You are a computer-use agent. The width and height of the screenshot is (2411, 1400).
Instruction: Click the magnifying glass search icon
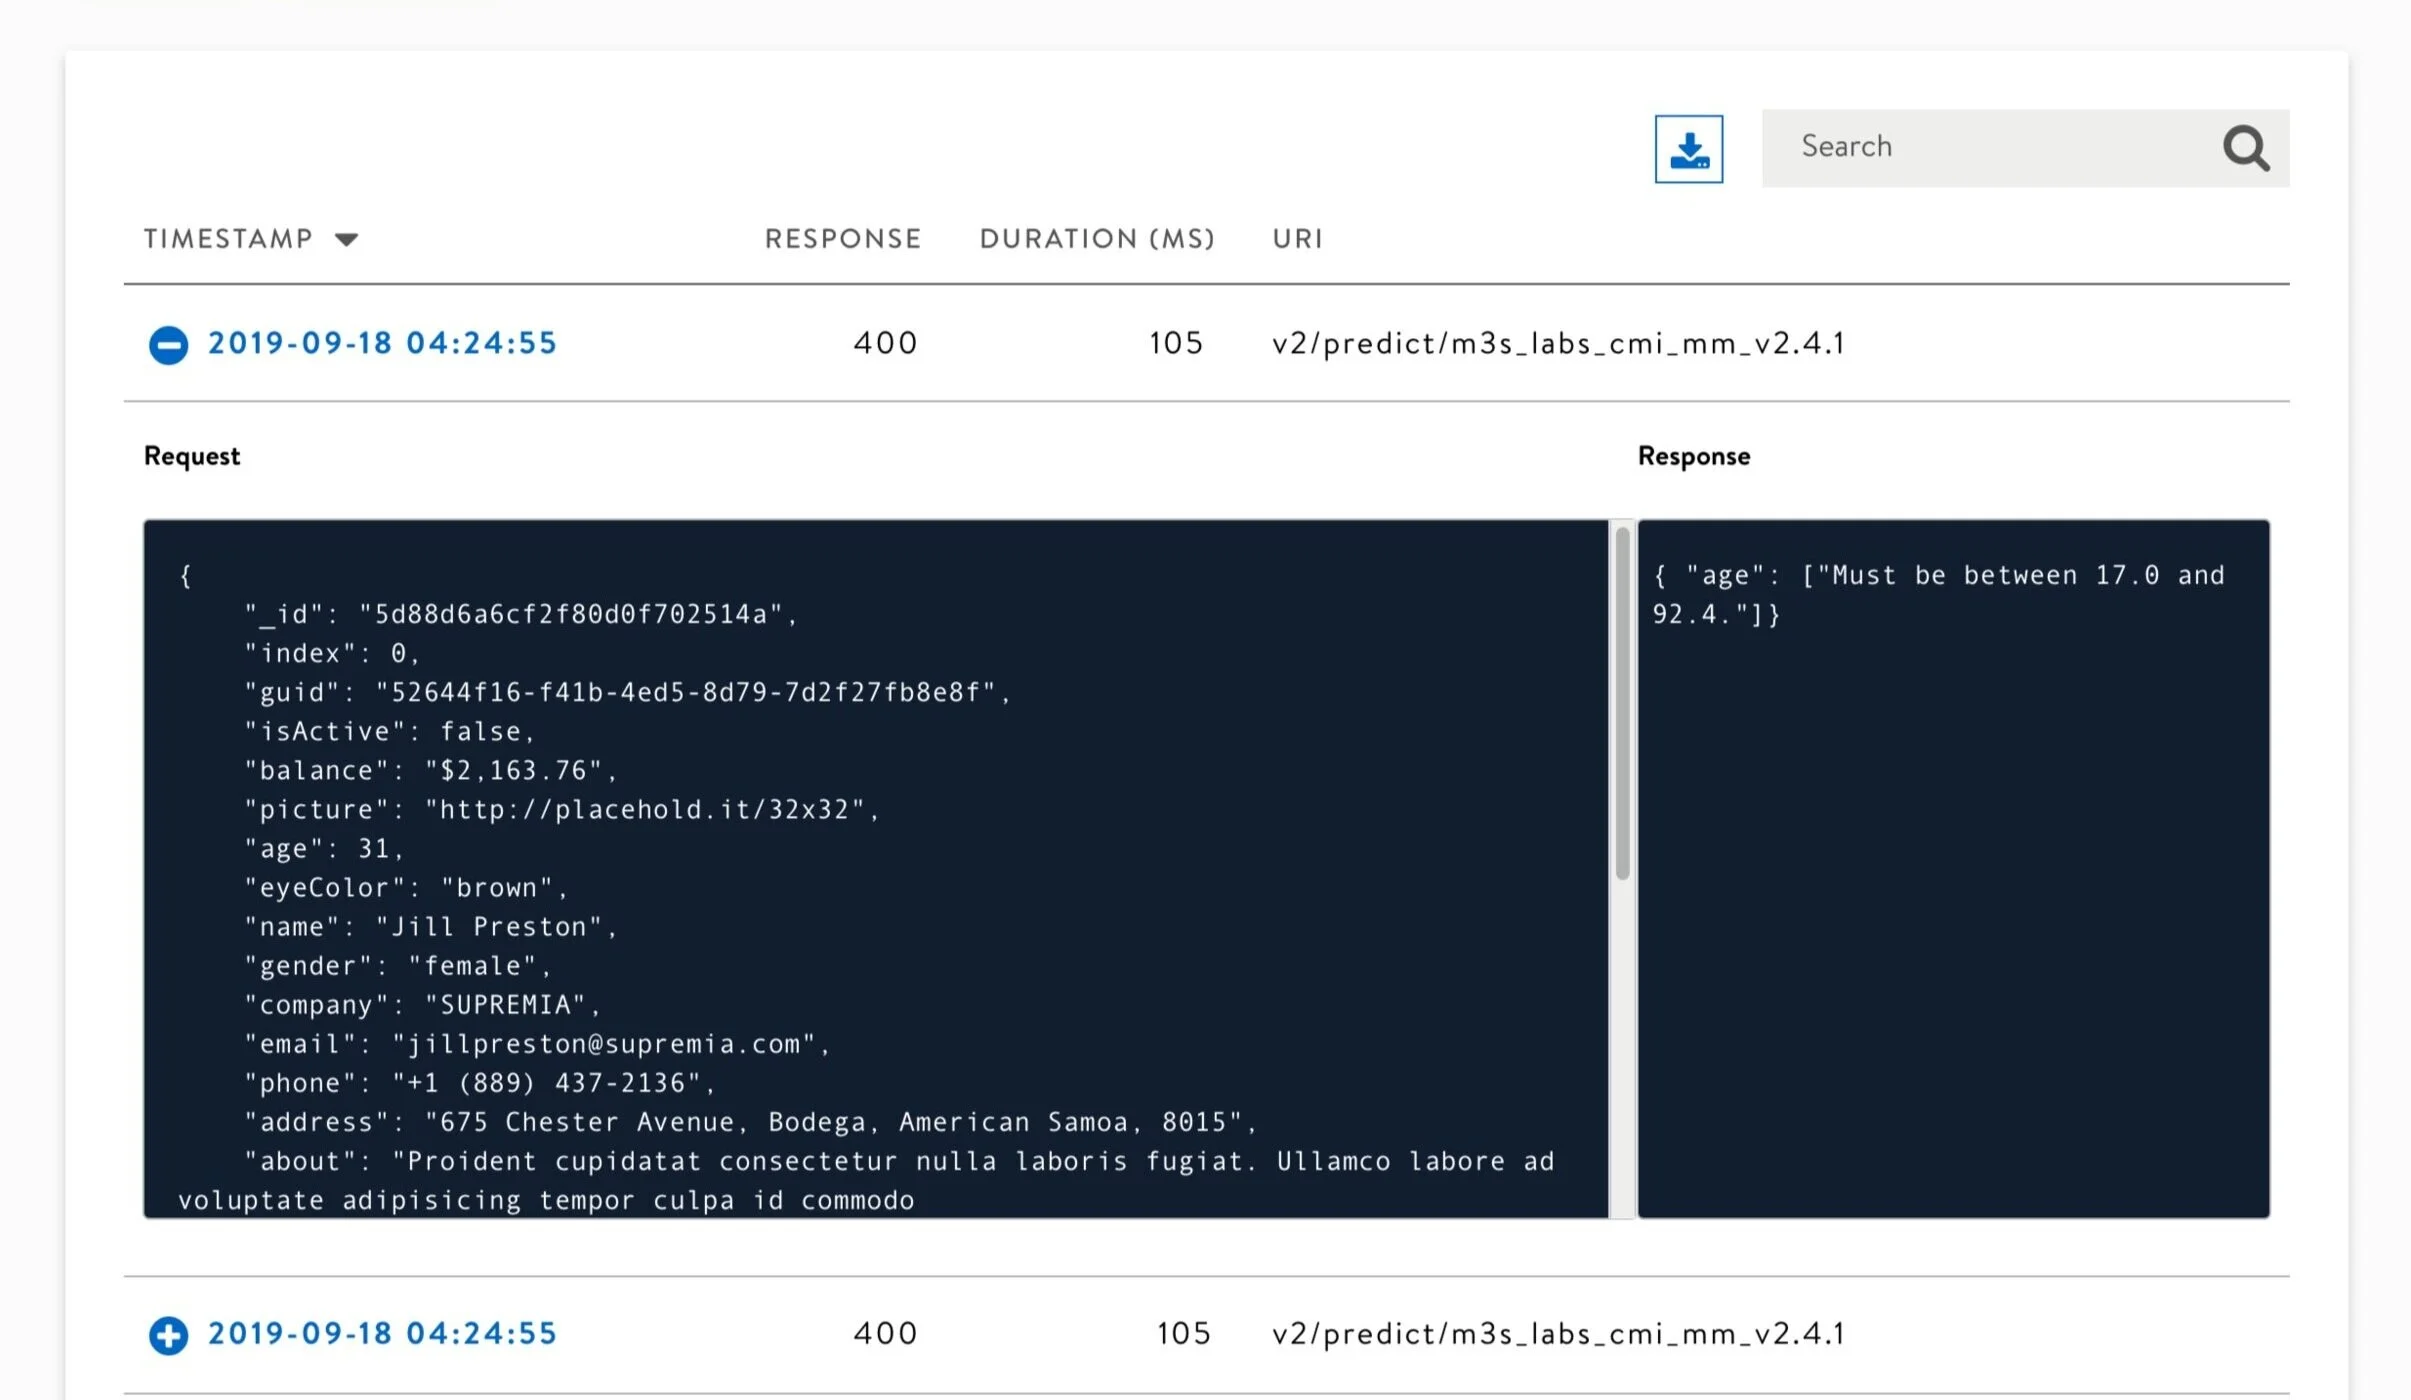coord(2245,149)
